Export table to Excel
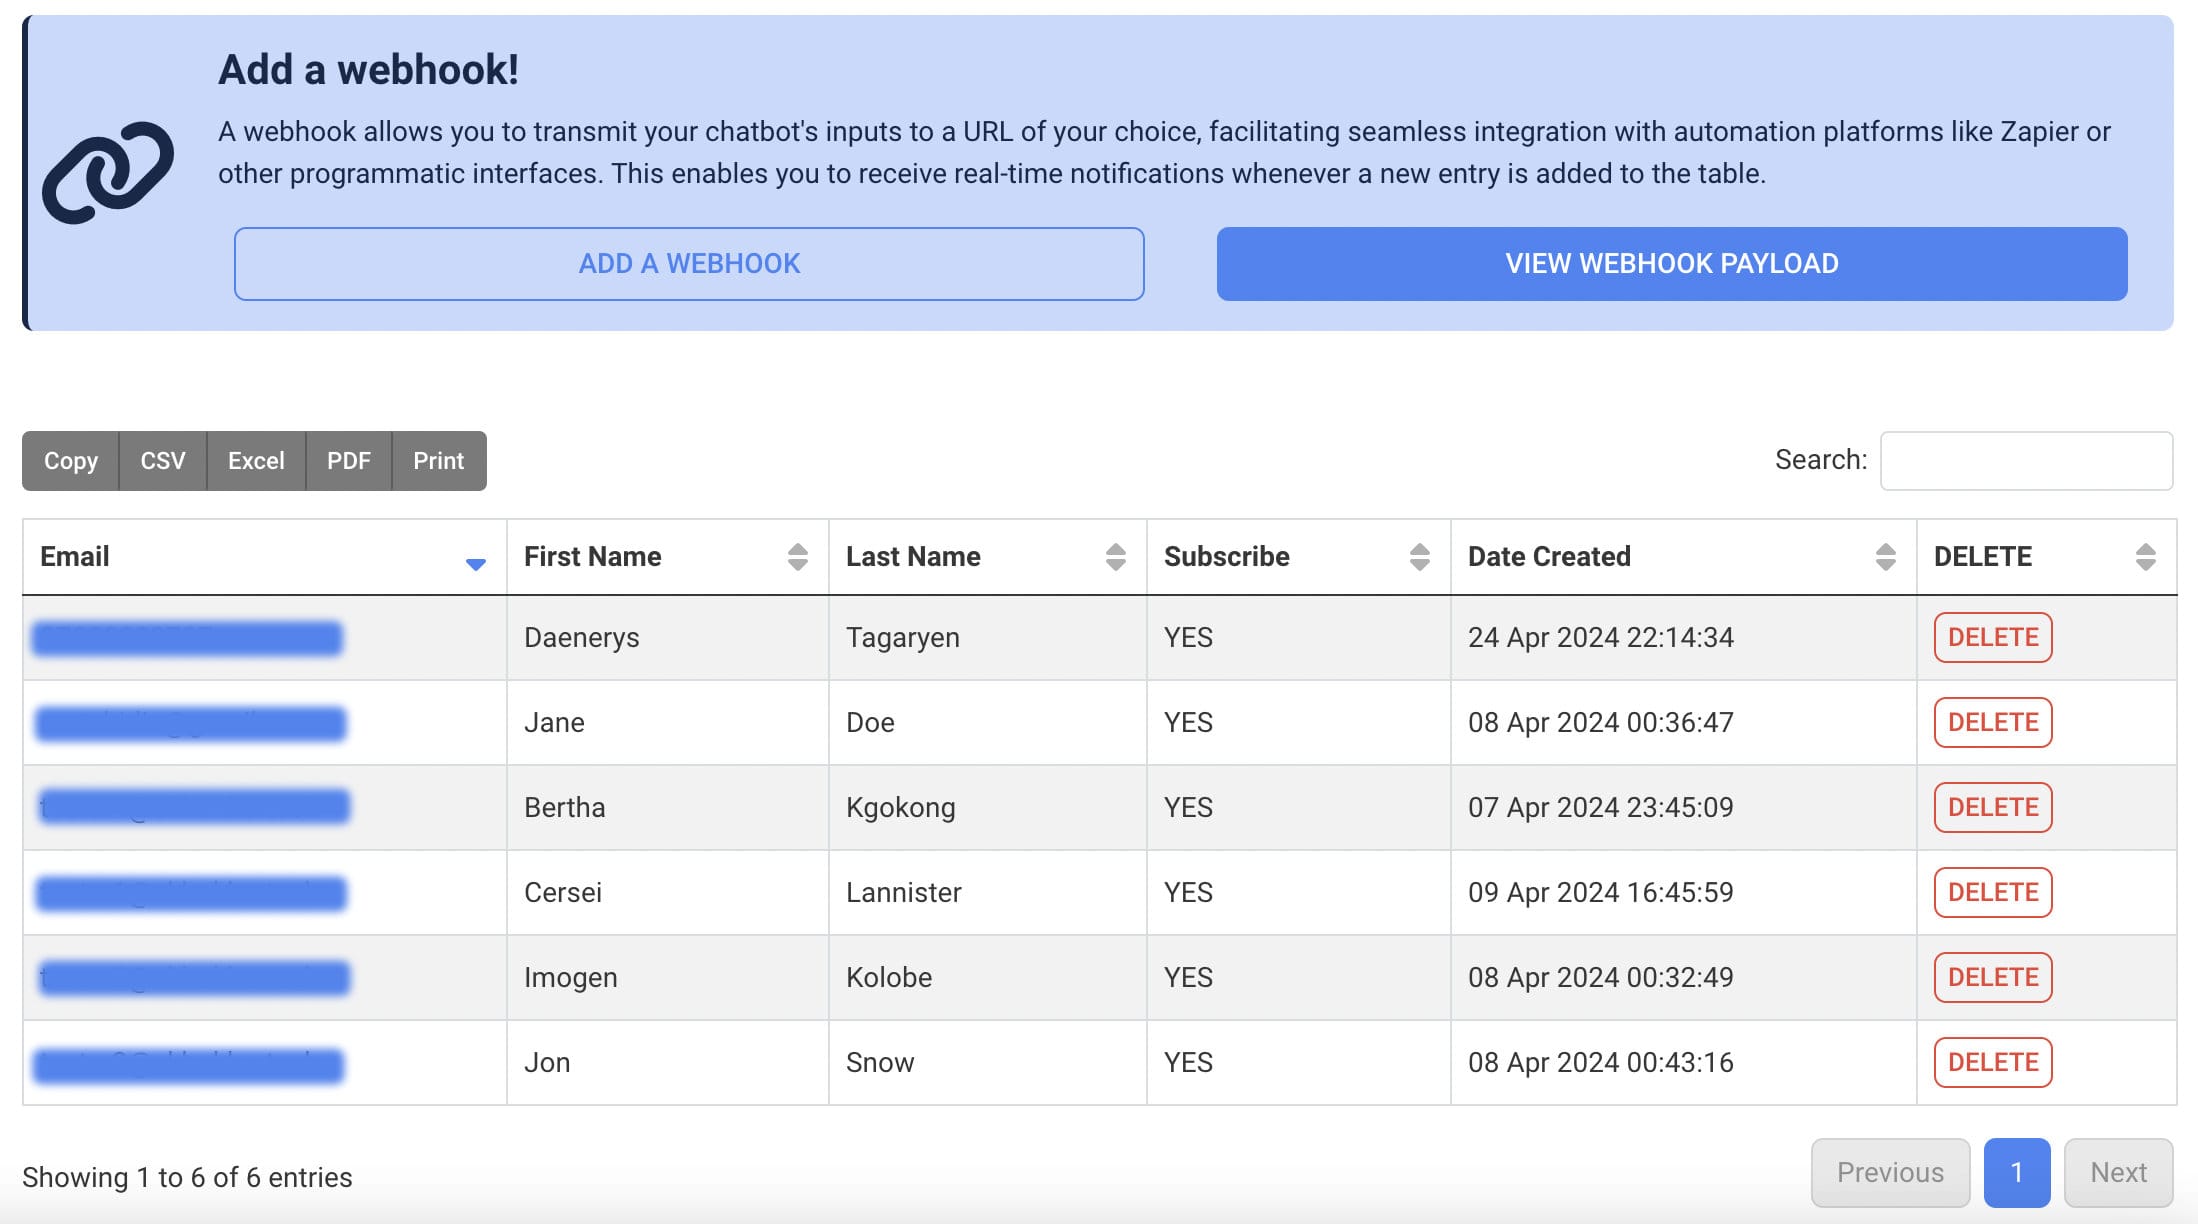The height and width of the screenshot is (1224, 2198). pyautogui.click(x=256, y=461)
